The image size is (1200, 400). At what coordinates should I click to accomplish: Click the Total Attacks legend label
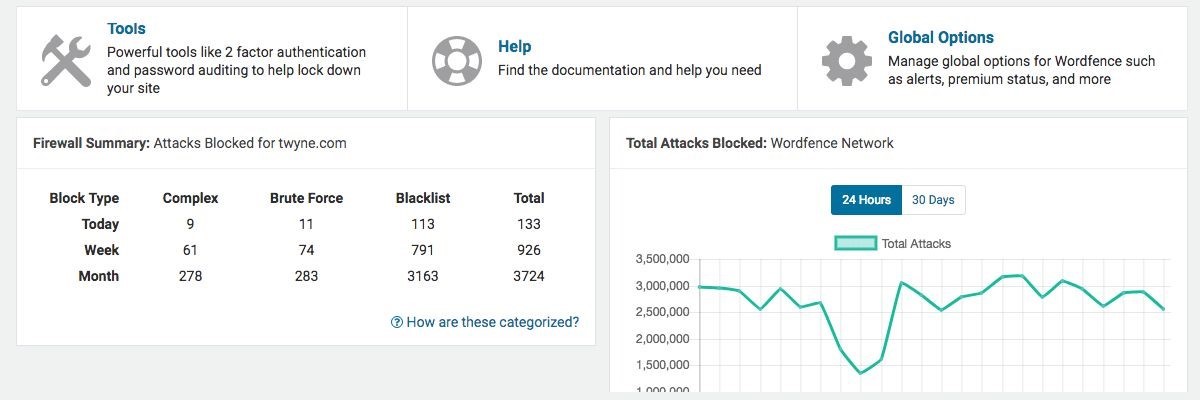(x=916, y=243)
